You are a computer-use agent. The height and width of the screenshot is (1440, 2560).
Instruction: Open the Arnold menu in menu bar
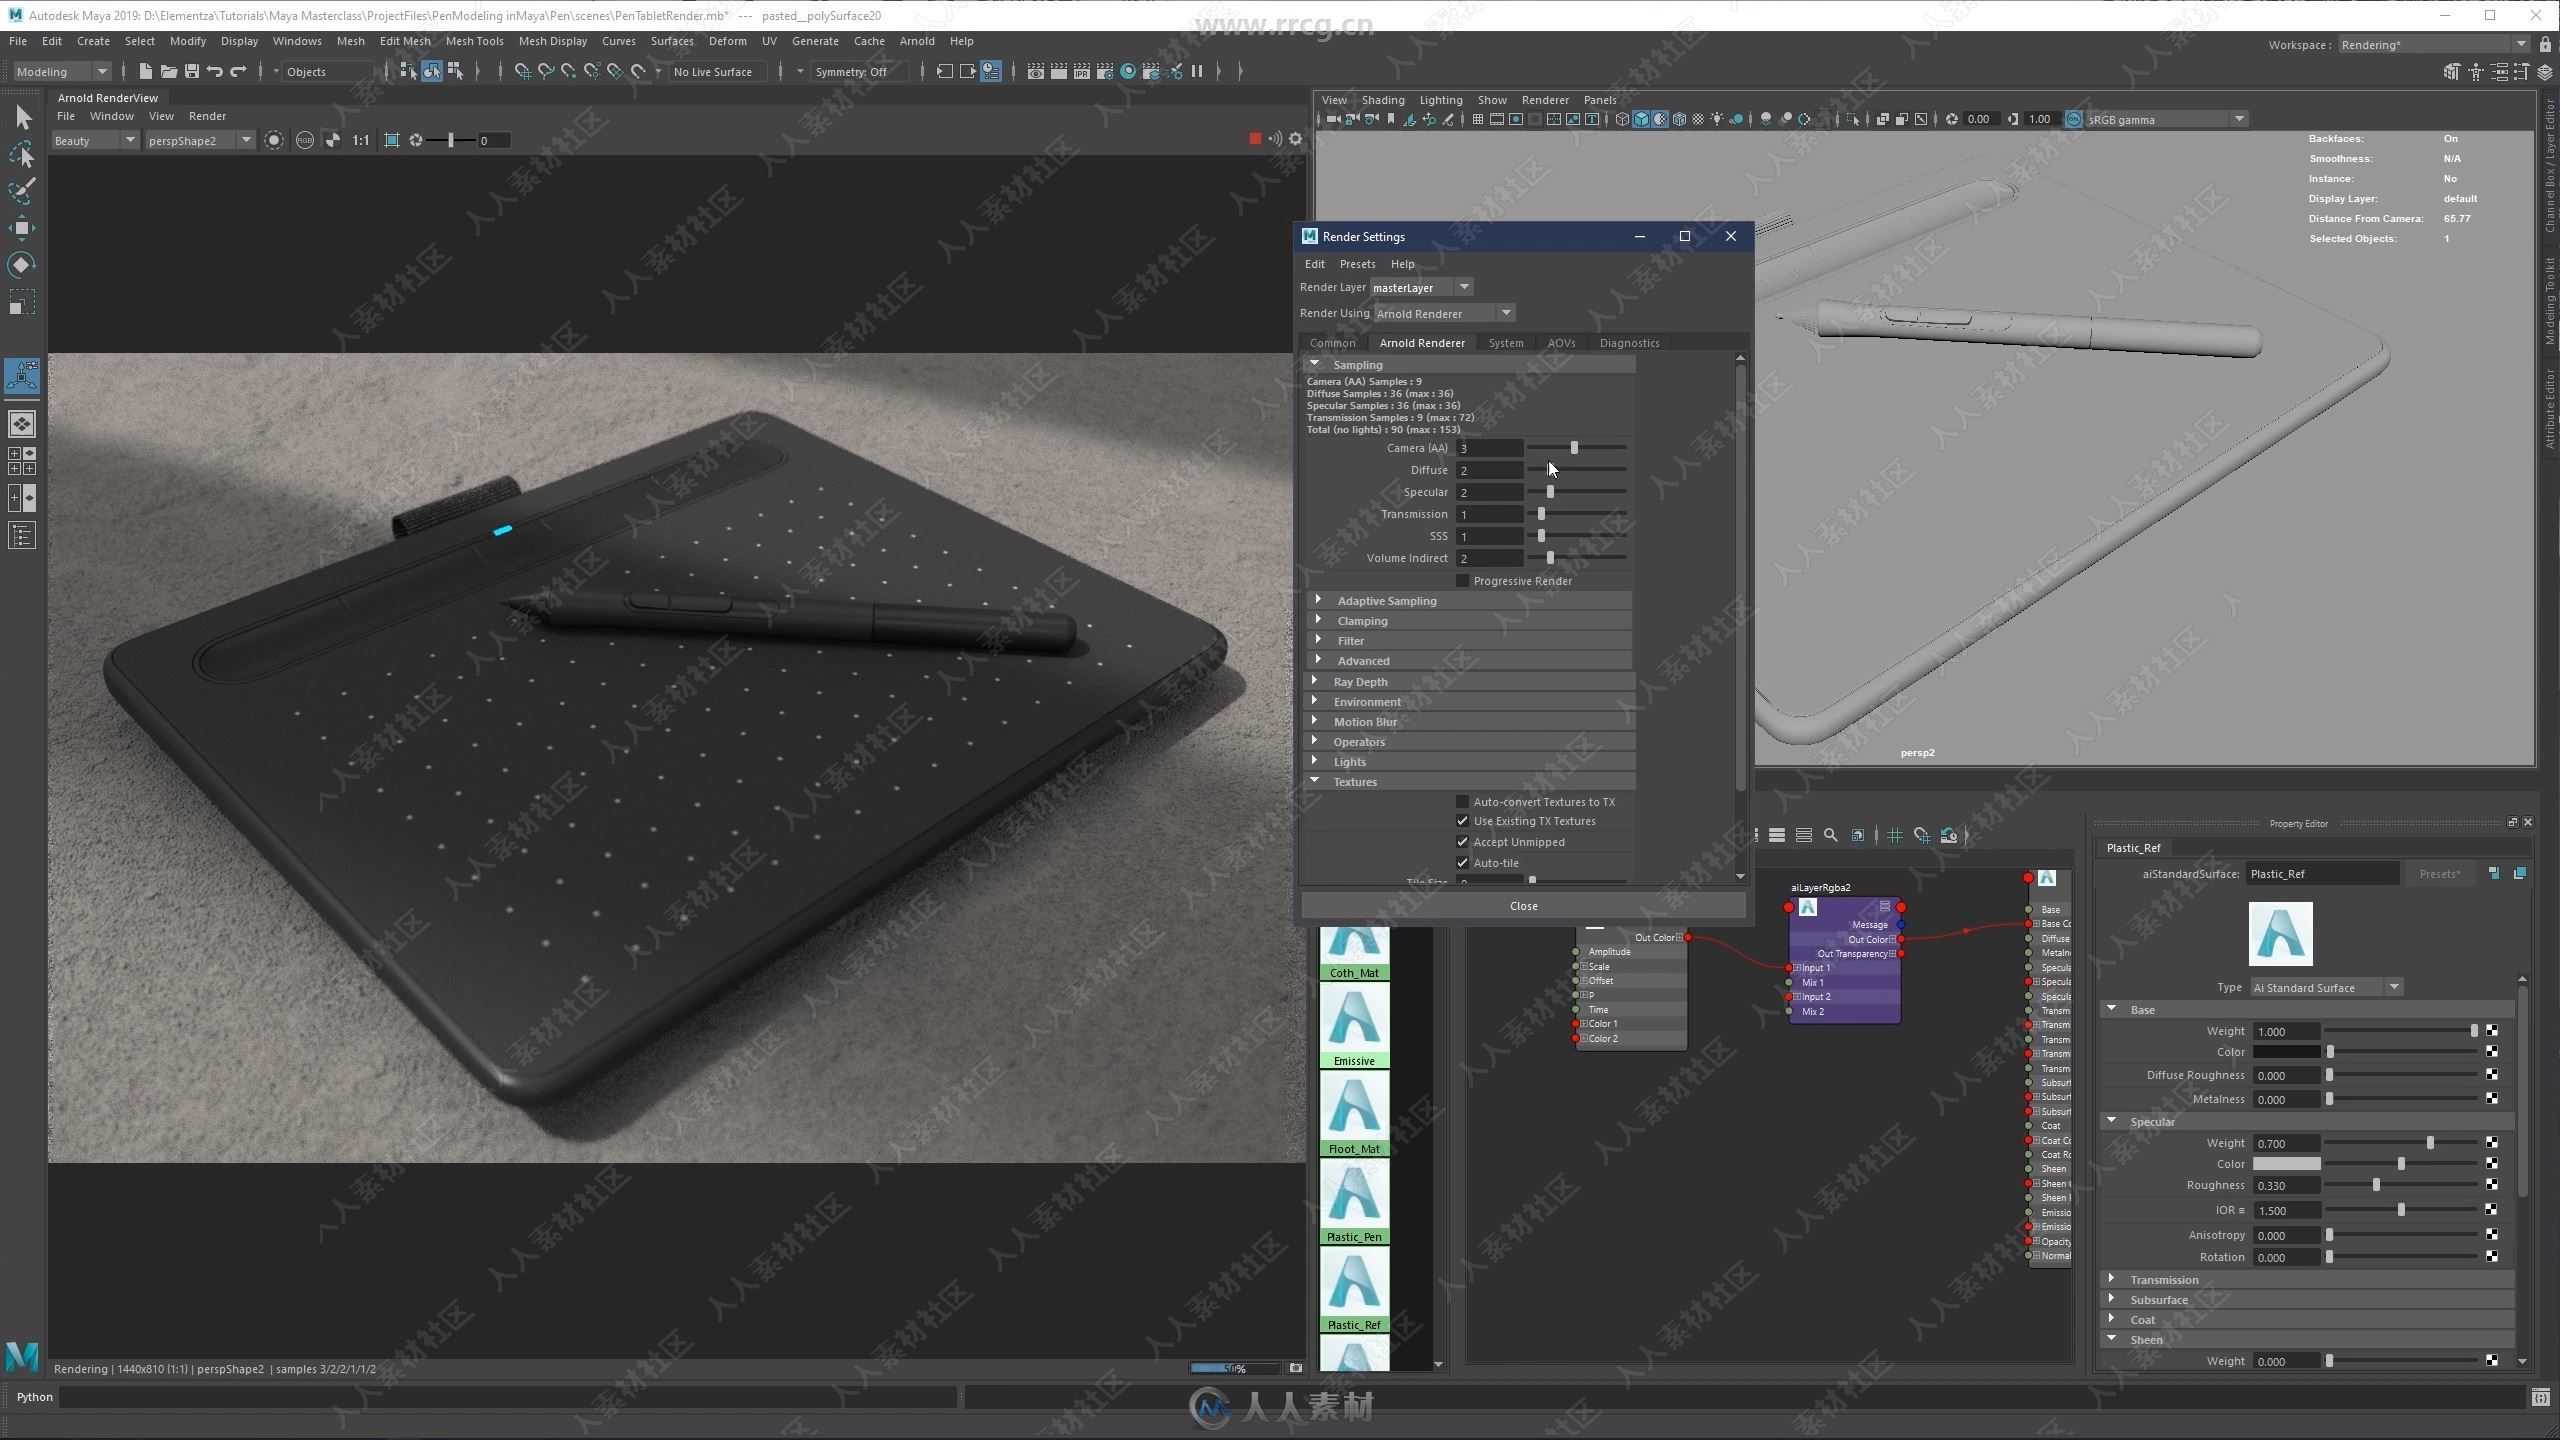tap(916, 41)
